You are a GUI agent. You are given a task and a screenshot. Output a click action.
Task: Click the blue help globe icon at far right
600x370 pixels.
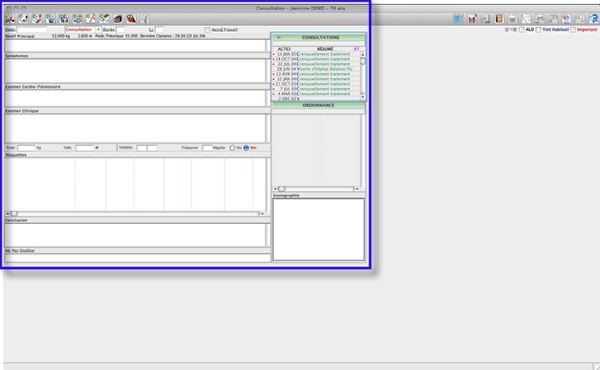tap(593, 19)
